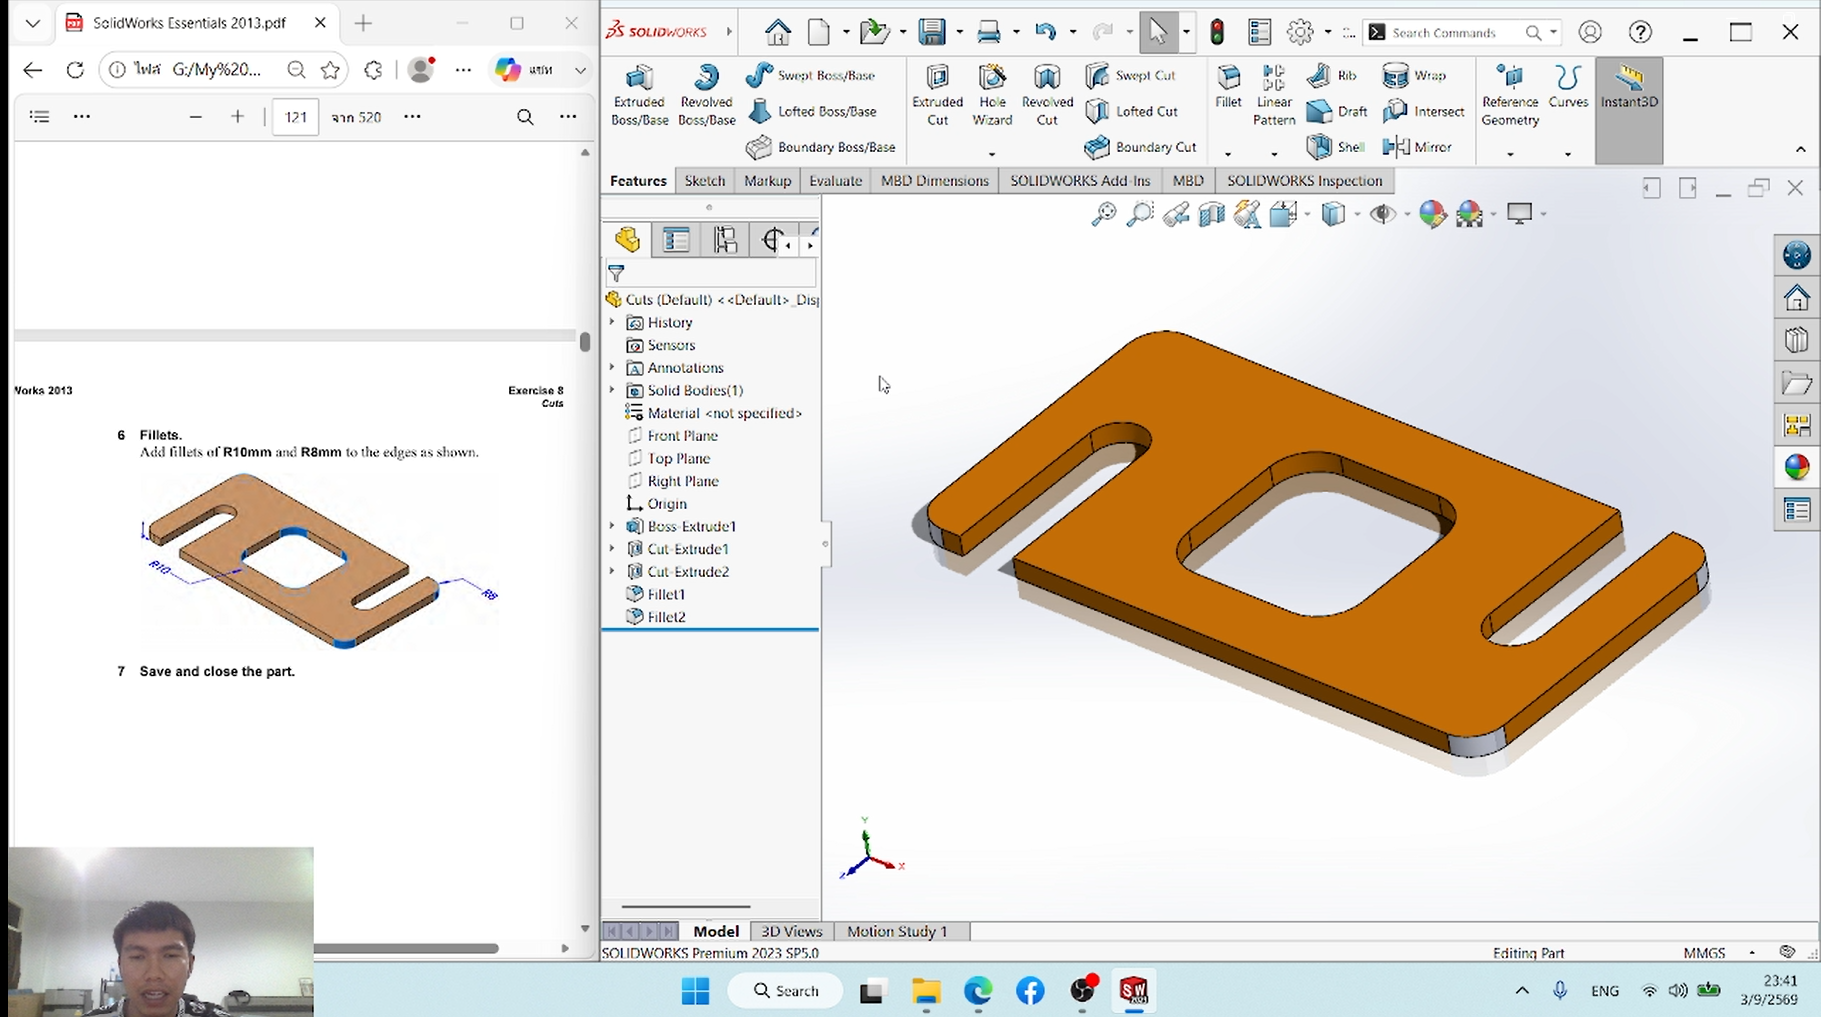
Task: Open Edit Appearance color sphere in view toolbar
Action: 1432,214
